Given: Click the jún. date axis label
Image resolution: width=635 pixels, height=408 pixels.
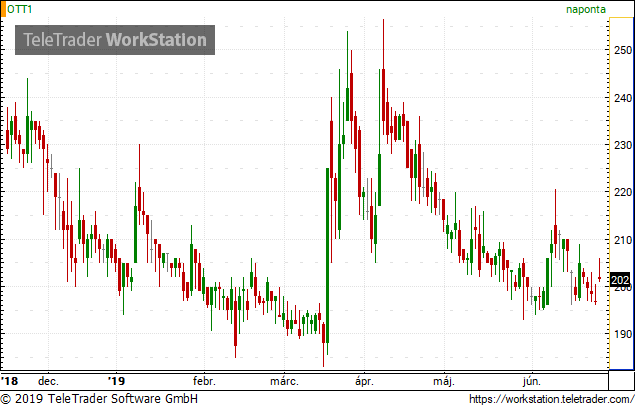Looking at the screenshot, I should (531, 381).
